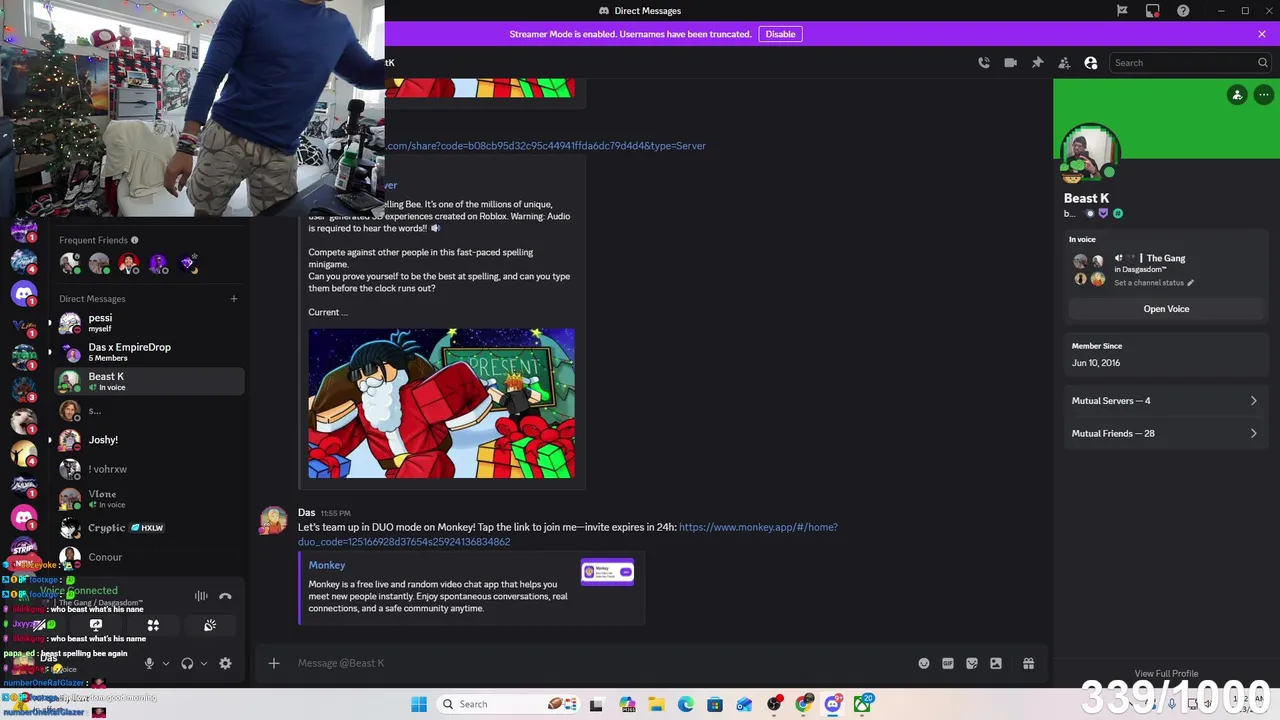Viewport: 1280px width, 720px height.
Task: Open User Settings gear
Action: [225, 663]
